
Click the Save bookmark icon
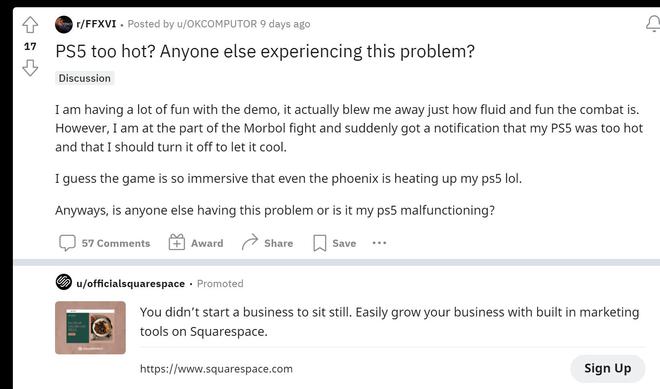click(x=319, y=243)
